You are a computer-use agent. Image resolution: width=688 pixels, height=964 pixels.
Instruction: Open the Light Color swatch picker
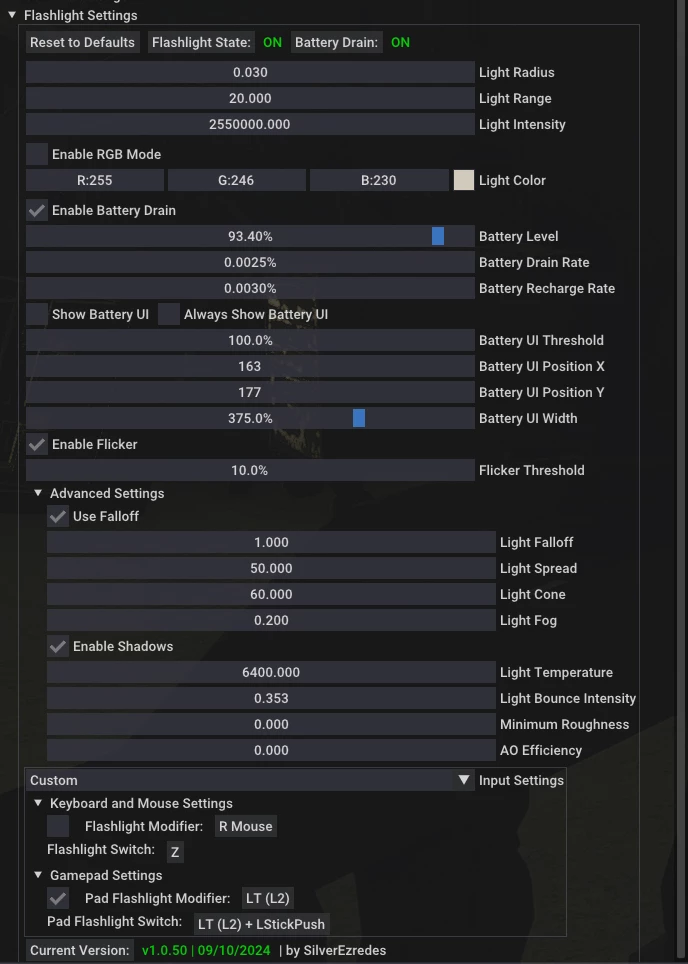464,180
